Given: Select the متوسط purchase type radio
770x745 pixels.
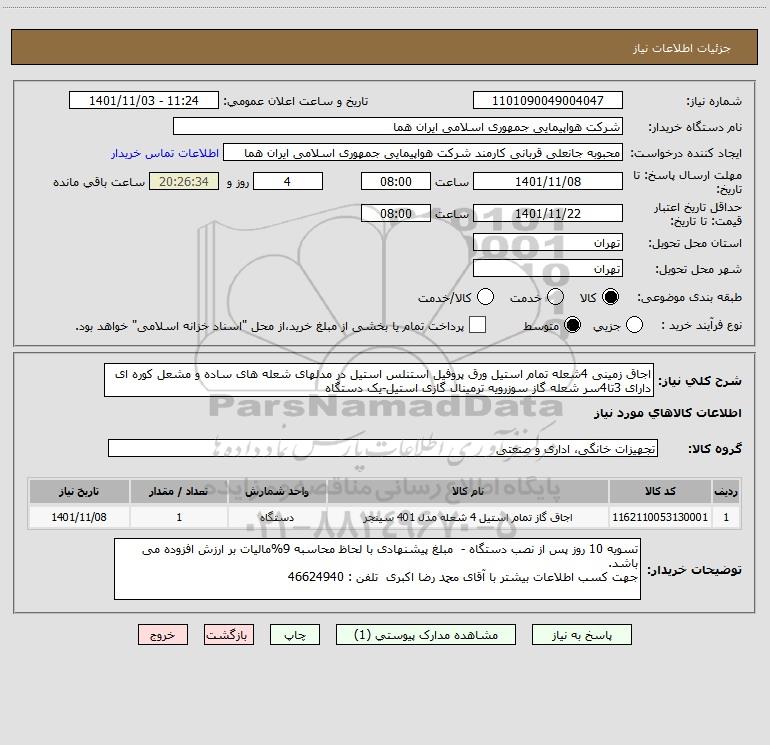Looking at the screenshot, I should (572, 325).
